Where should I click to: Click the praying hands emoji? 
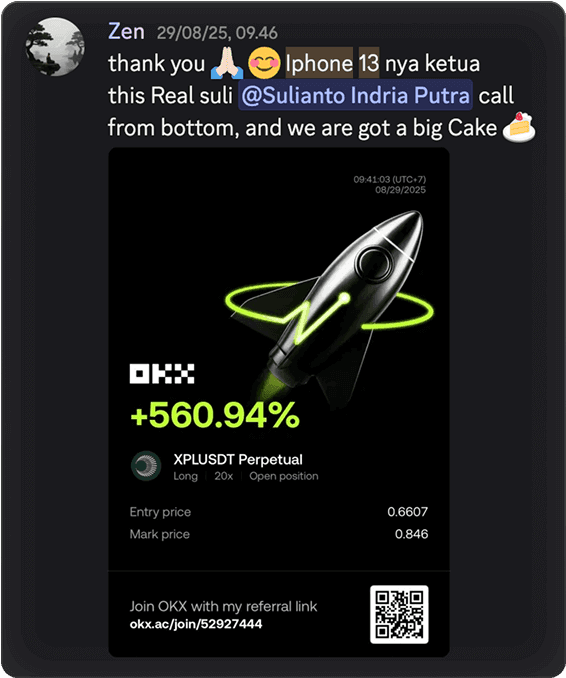click(x=227, y=64)
